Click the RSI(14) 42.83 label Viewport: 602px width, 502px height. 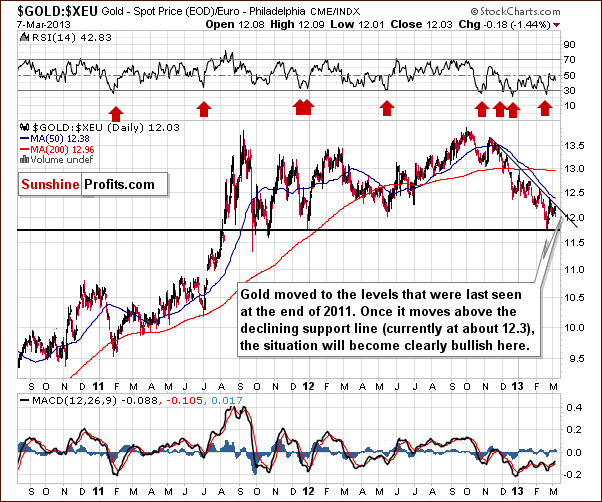click(72, 38)
